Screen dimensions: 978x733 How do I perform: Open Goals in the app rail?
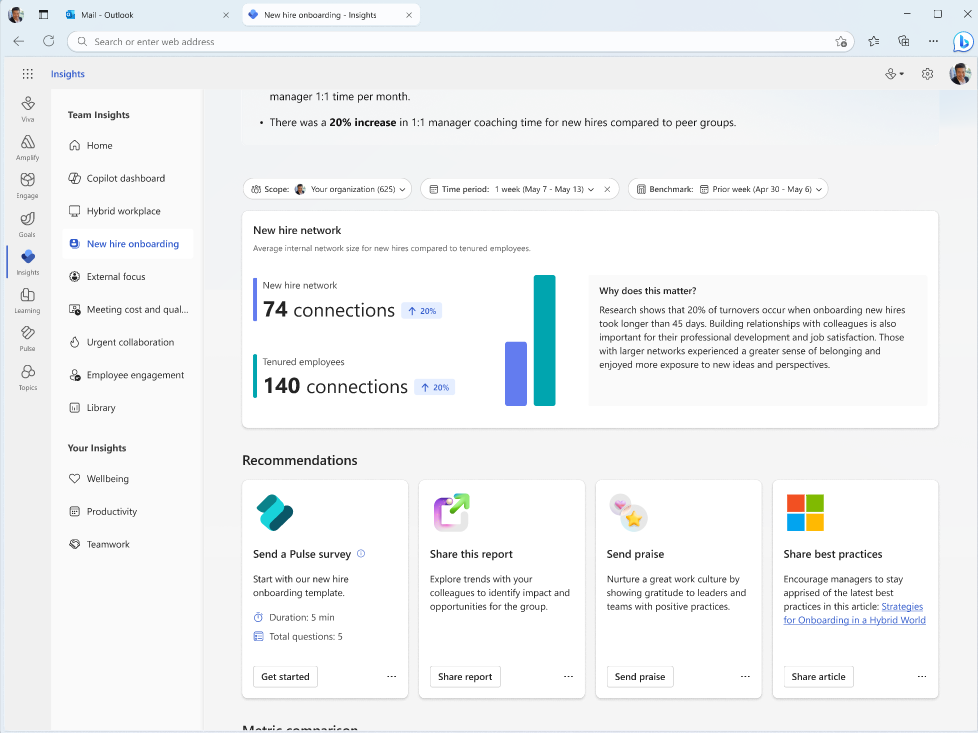pyautogui.click(x=27, y=225)
